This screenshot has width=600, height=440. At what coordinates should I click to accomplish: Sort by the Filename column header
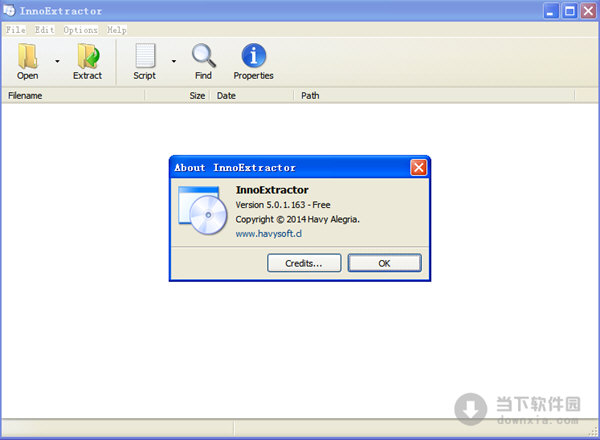pos(73,96)
